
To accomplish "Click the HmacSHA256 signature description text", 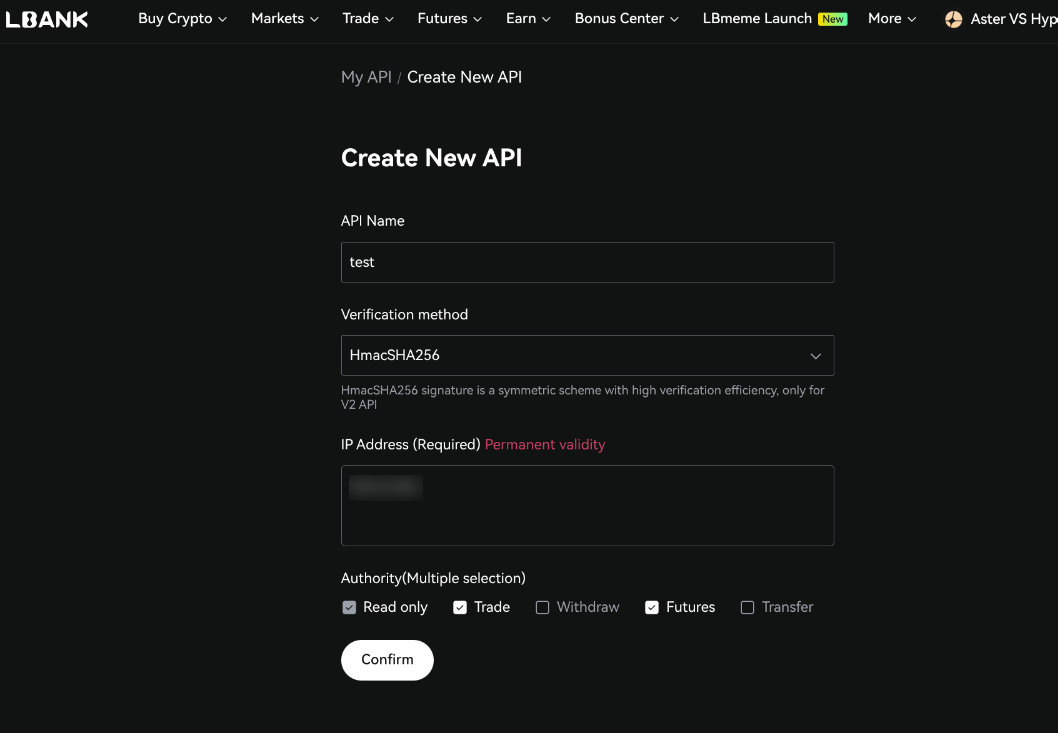I will [582, 398].
